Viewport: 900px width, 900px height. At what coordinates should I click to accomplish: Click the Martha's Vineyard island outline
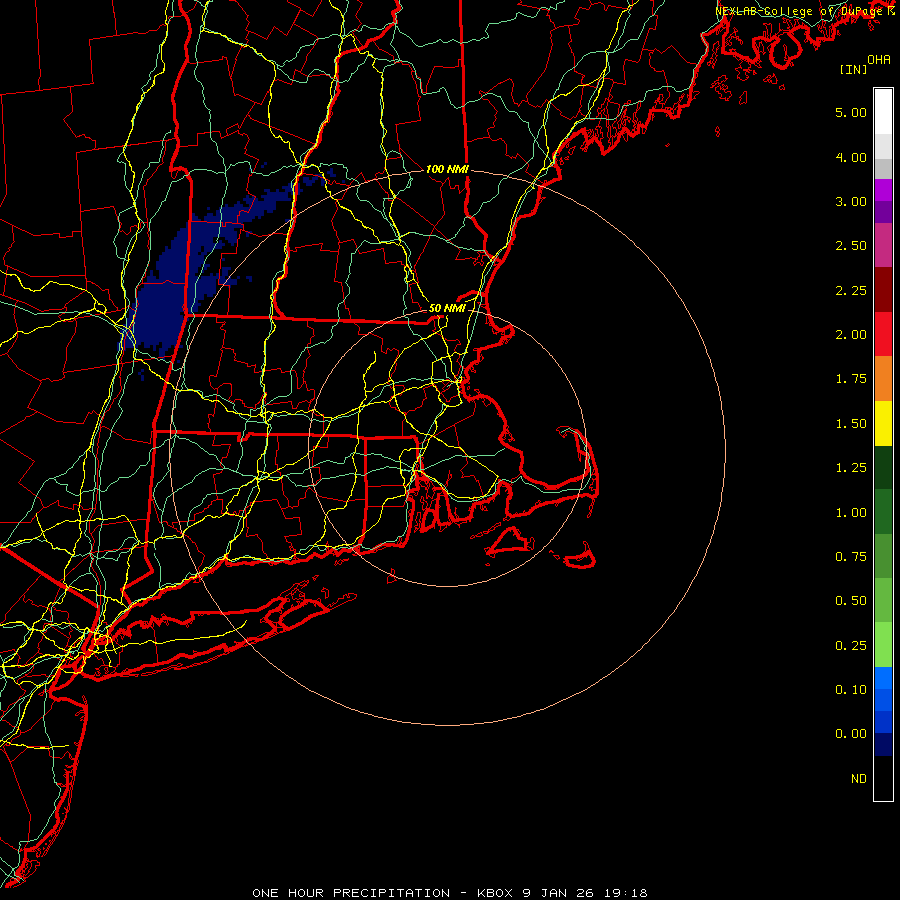[x=511, y=542]
